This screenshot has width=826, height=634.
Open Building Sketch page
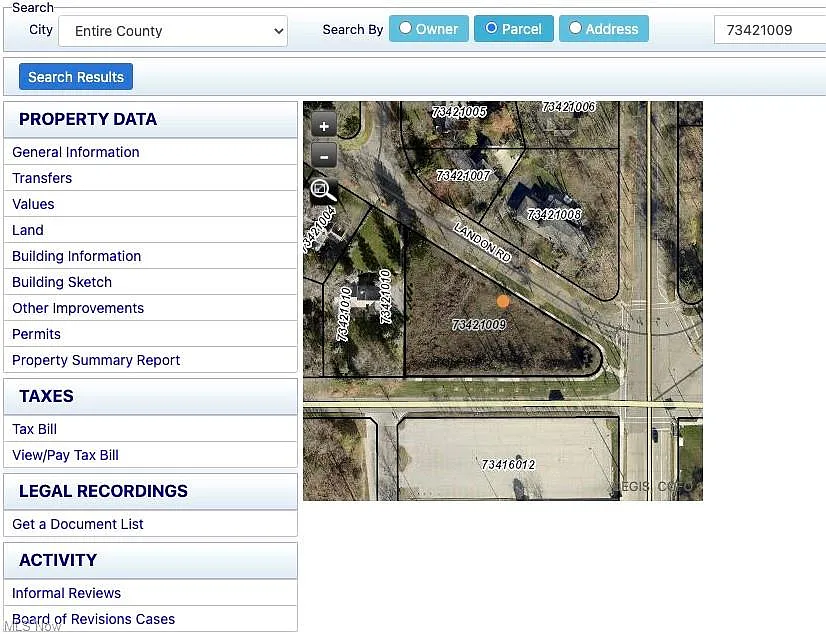click(62, 282)
